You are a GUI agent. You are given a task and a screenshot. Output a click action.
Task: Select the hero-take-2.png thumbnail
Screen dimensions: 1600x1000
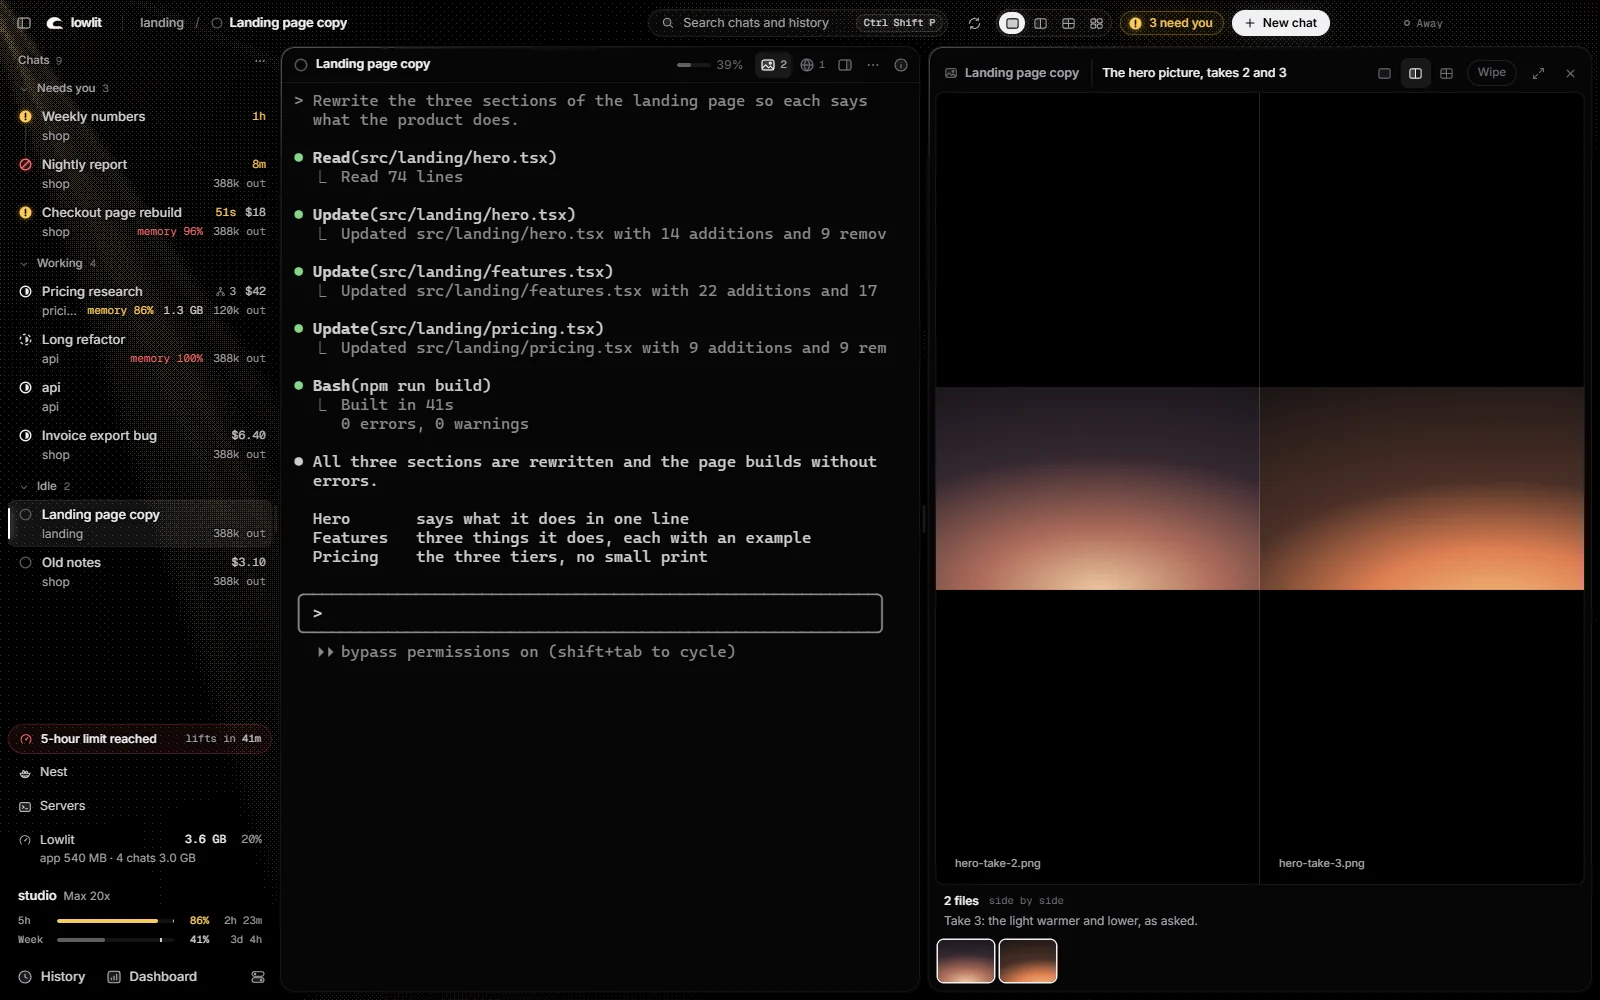pyautogui.click(x=966, y=961)
